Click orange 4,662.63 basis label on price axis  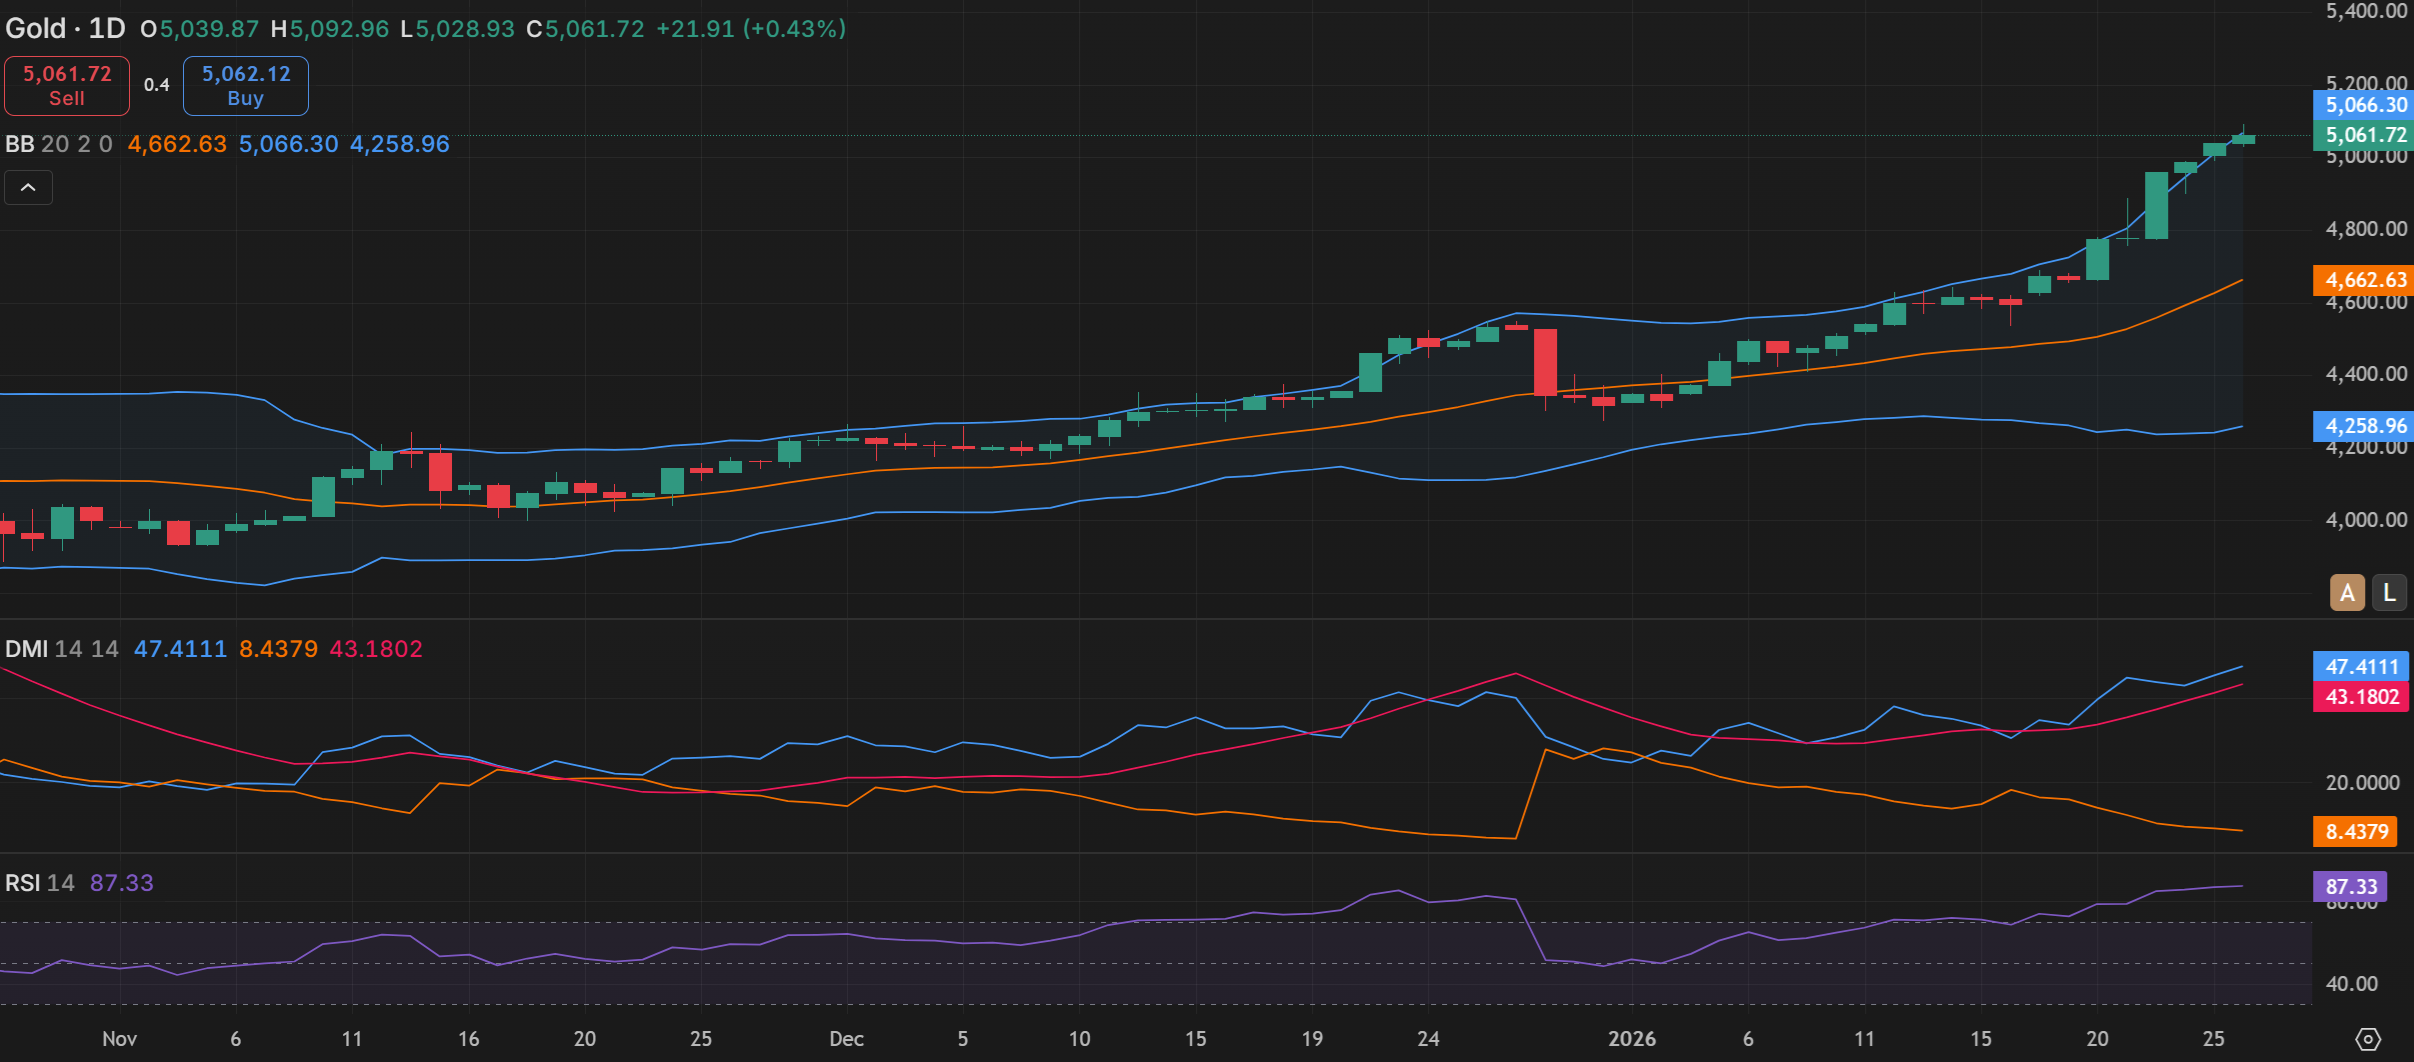click(x=2364, y=280)
